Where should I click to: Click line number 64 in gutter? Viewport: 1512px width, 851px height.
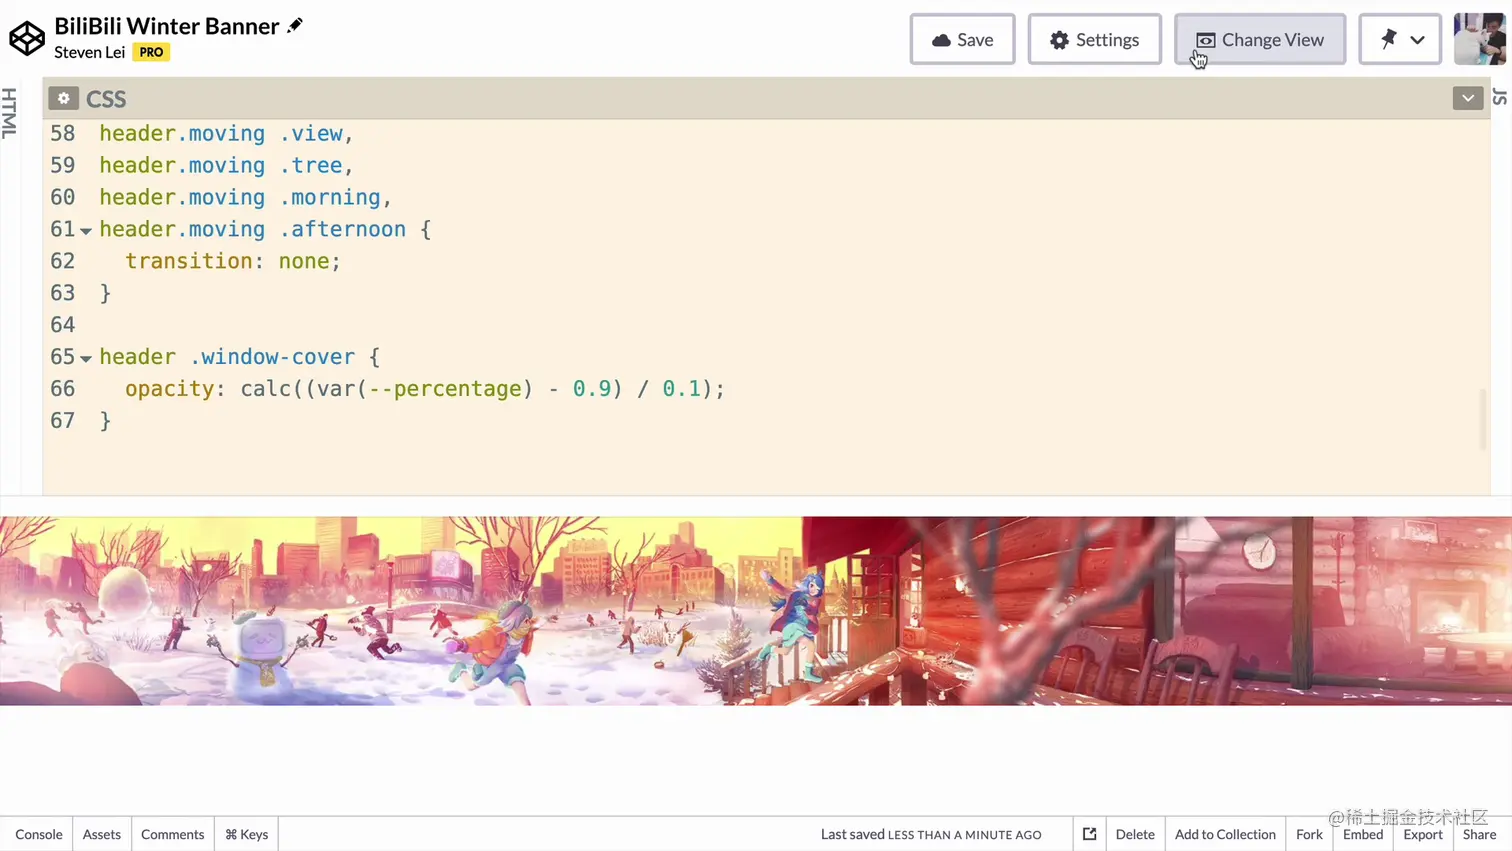click(x=62, y=325)
